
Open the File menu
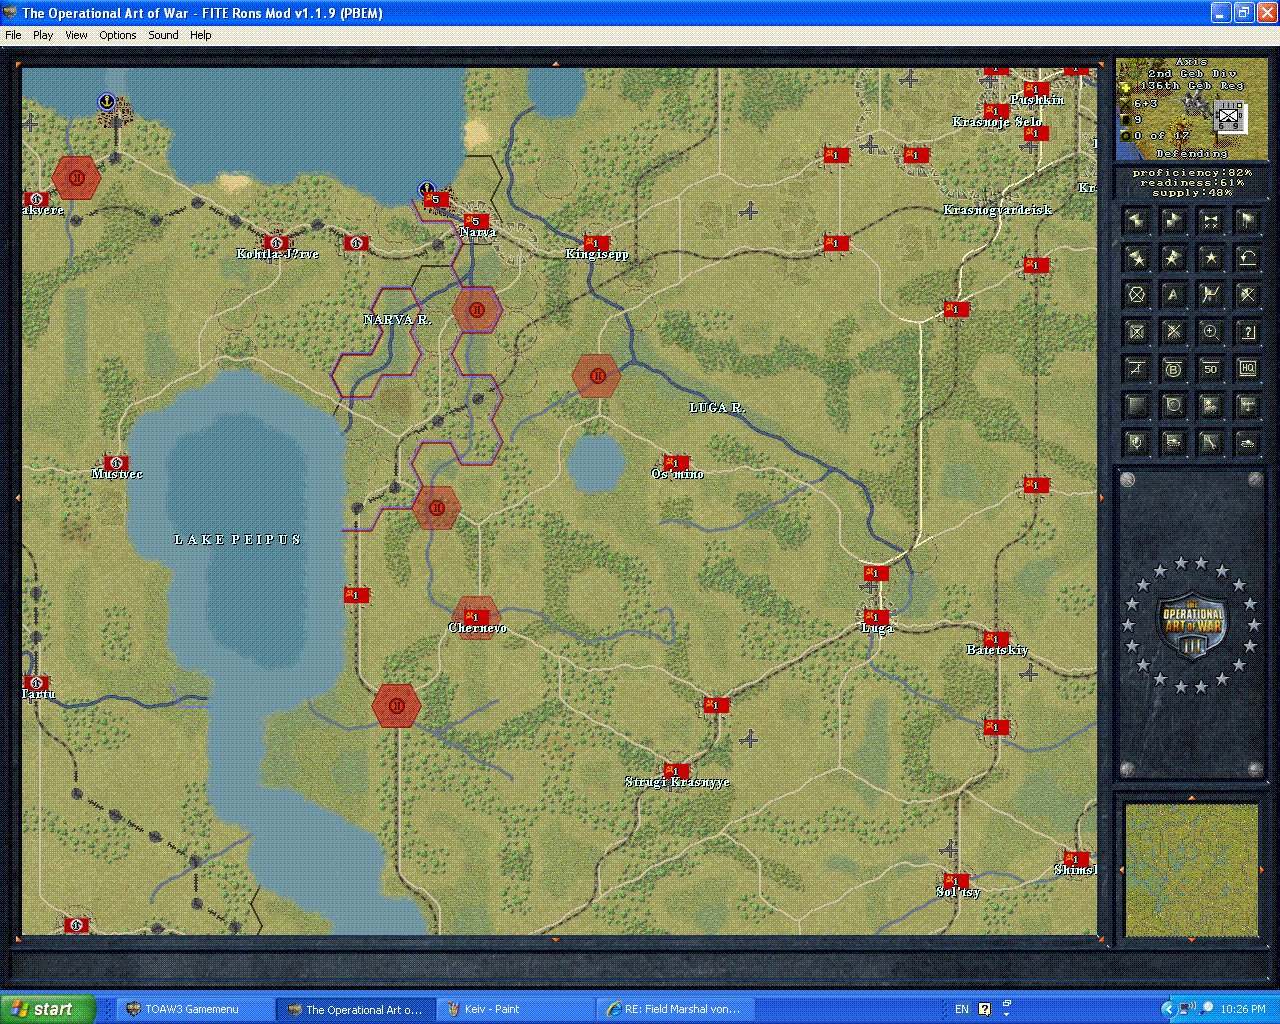[13, 35]
